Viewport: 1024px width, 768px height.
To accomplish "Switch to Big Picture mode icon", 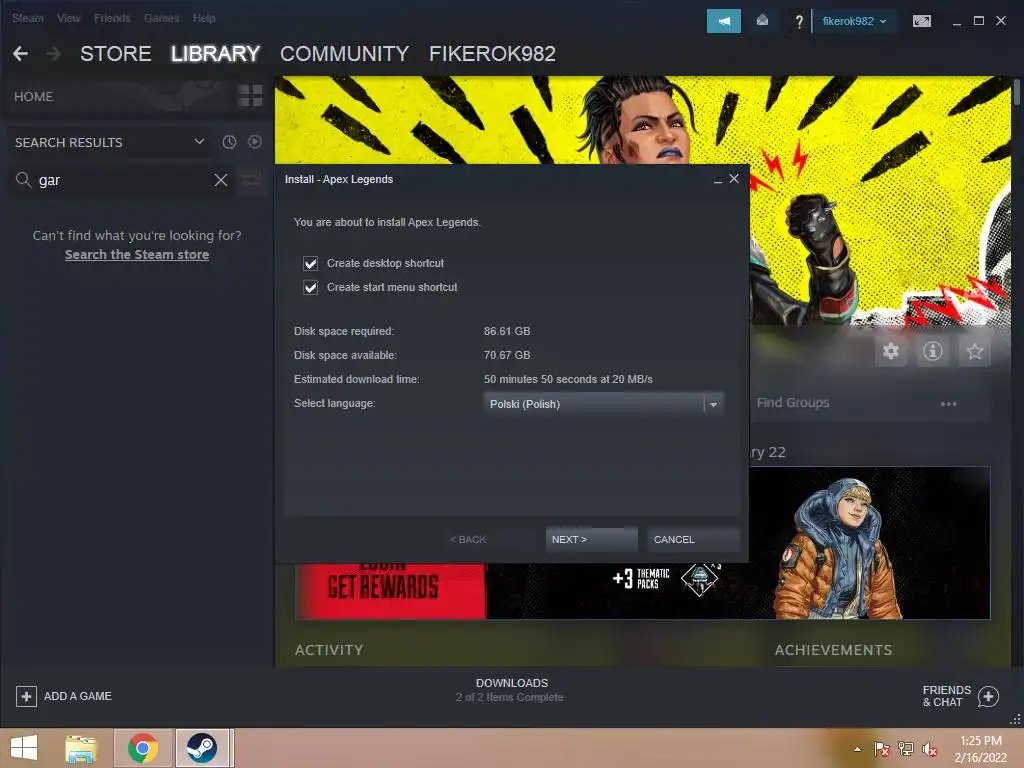I will click(921, 22).
